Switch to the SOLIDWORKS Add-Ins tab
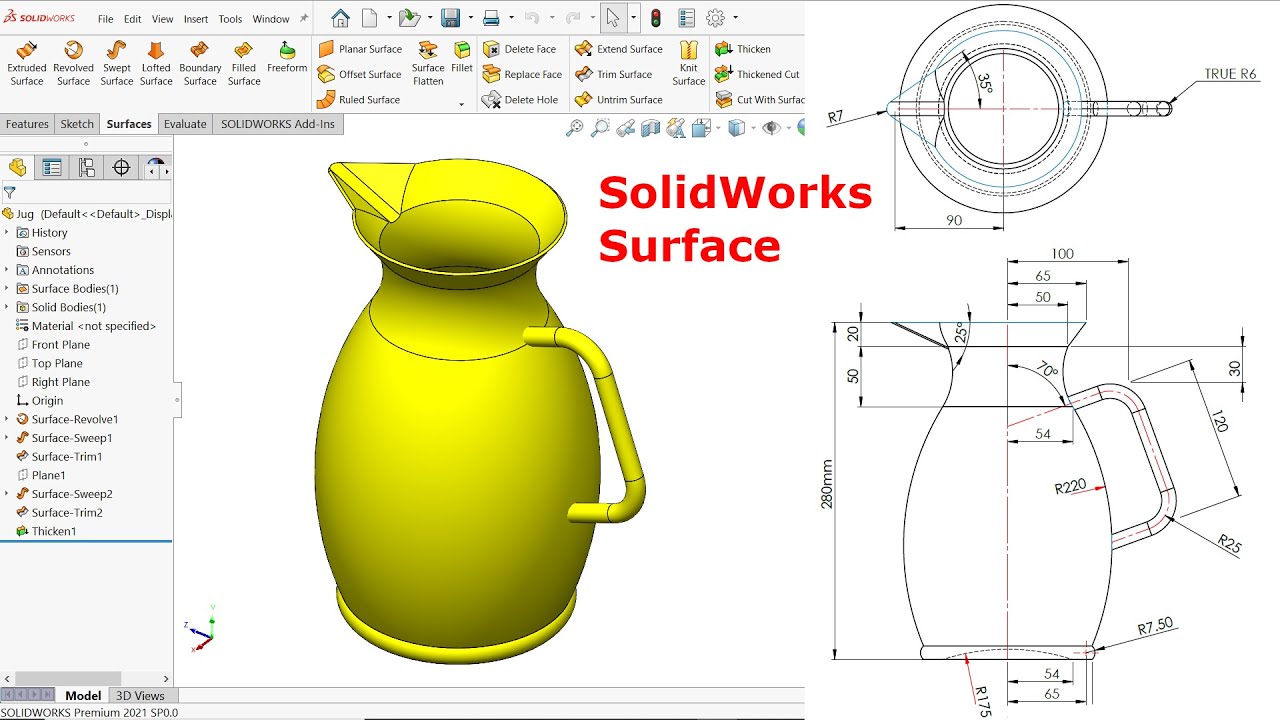The width and height of the screenshot is (1280, 720). (279, 124)
